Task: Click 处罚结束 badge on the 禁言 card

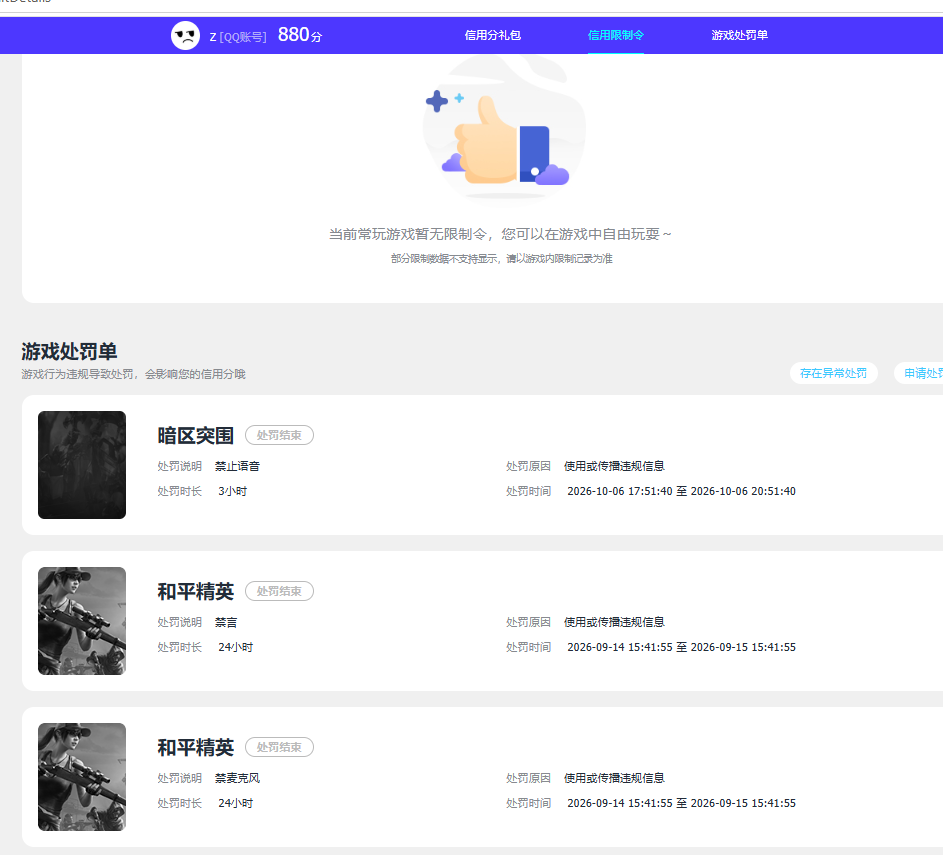Action: (279, 591)
